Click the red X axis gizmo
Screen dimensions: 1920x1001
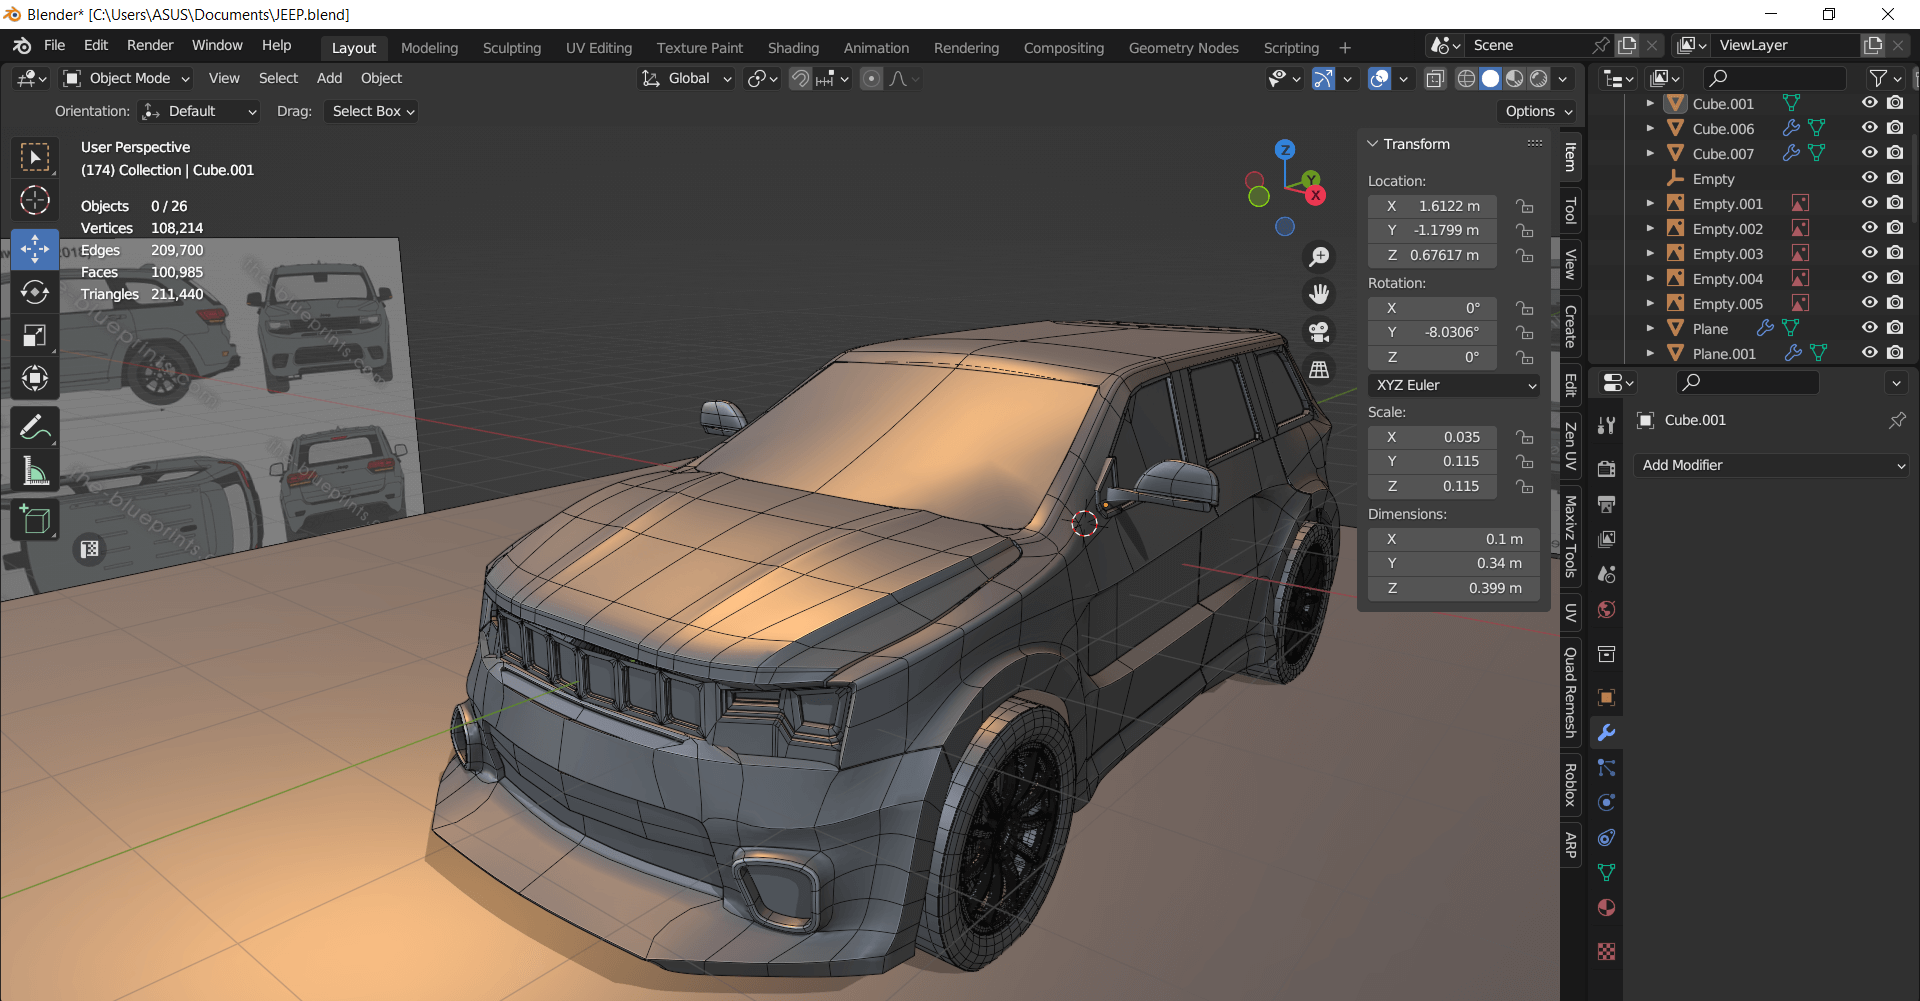[1316, 196]
